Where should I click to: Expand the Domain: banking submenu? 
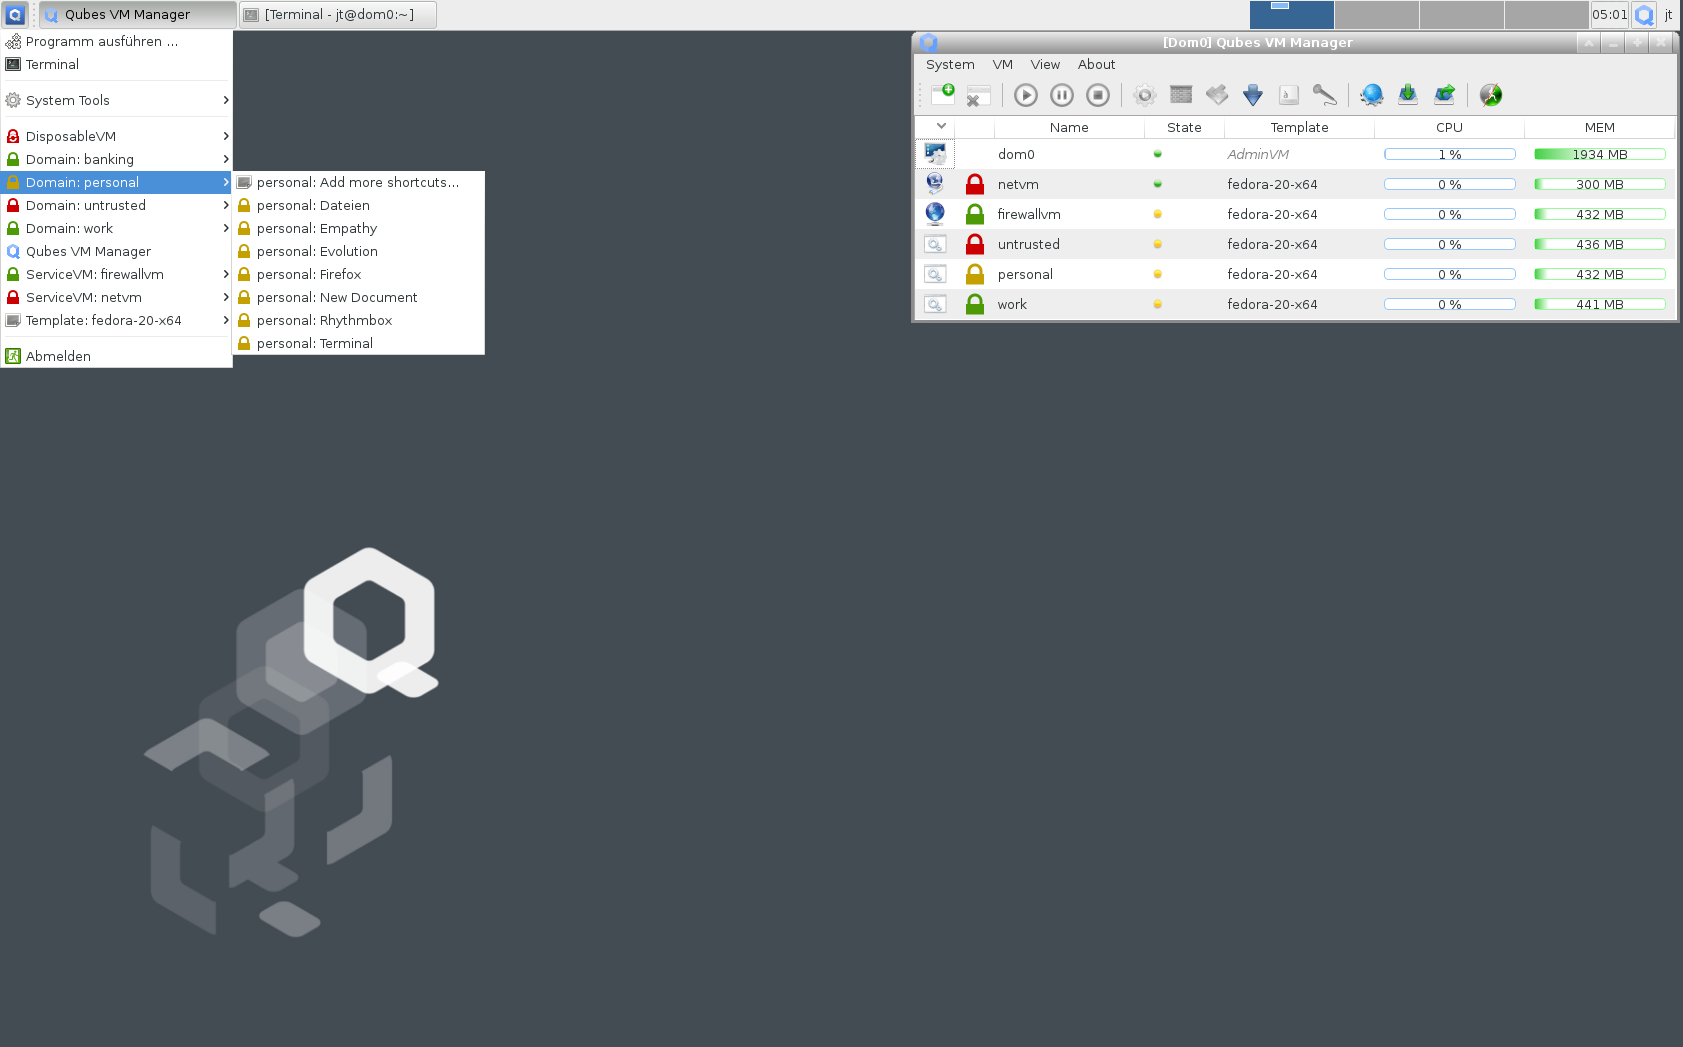tap(80, 159)
